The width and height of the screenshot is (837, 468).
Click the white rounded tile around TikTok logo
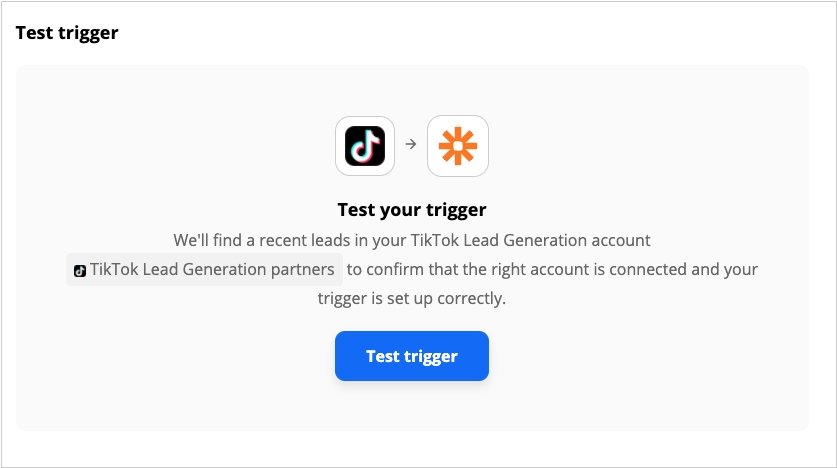(365, 146)
